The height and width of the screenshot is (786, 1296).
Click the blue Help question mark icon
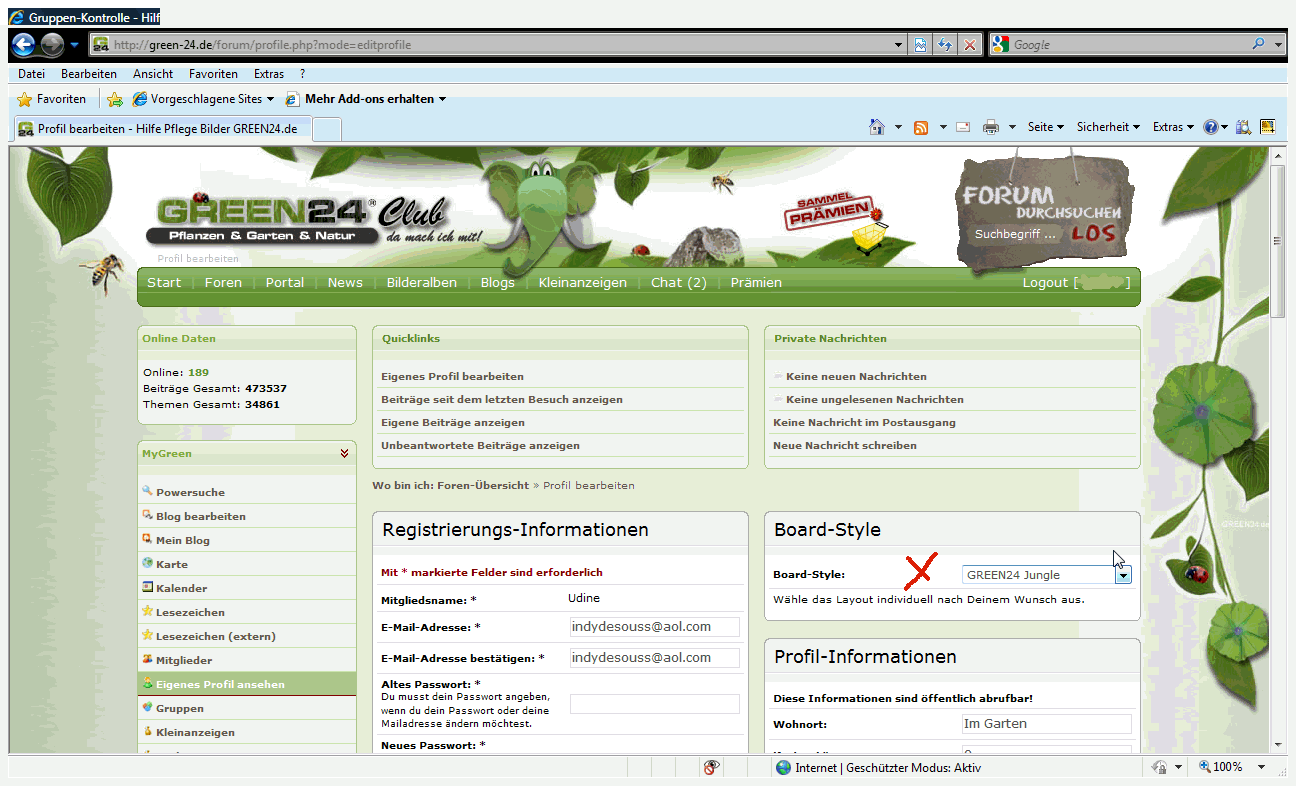[1210, 127]
